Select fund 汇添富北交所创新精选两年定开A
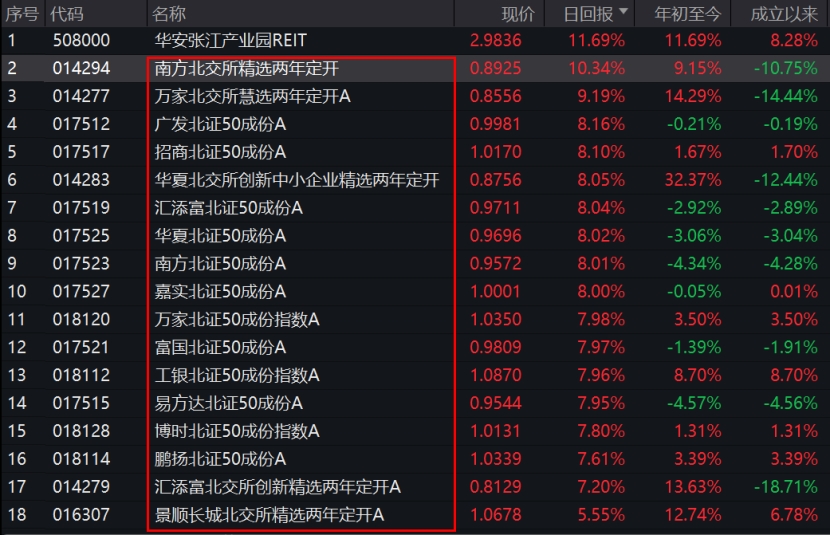830x535 pixels. coord(278,487)
